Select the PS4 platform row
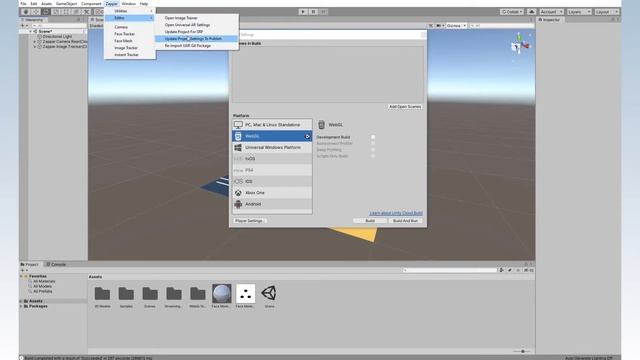This screenshot has height=360, width=640. [272, 170]
